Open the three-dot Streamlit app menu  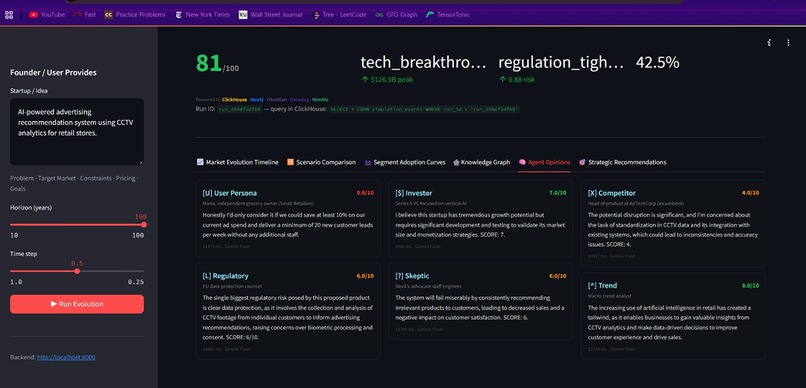[788, 43]
